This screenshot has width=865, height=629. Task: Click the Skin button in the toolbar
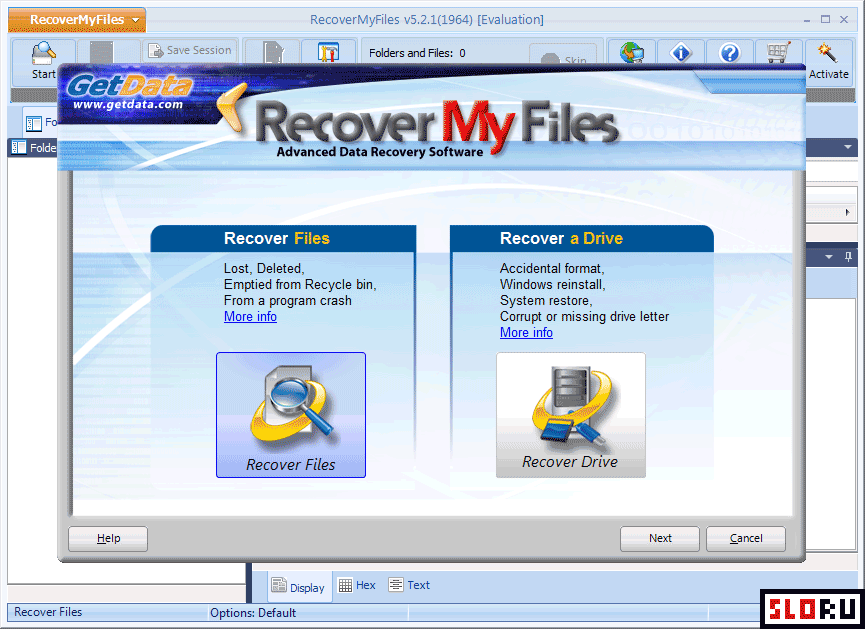(563, 57)
